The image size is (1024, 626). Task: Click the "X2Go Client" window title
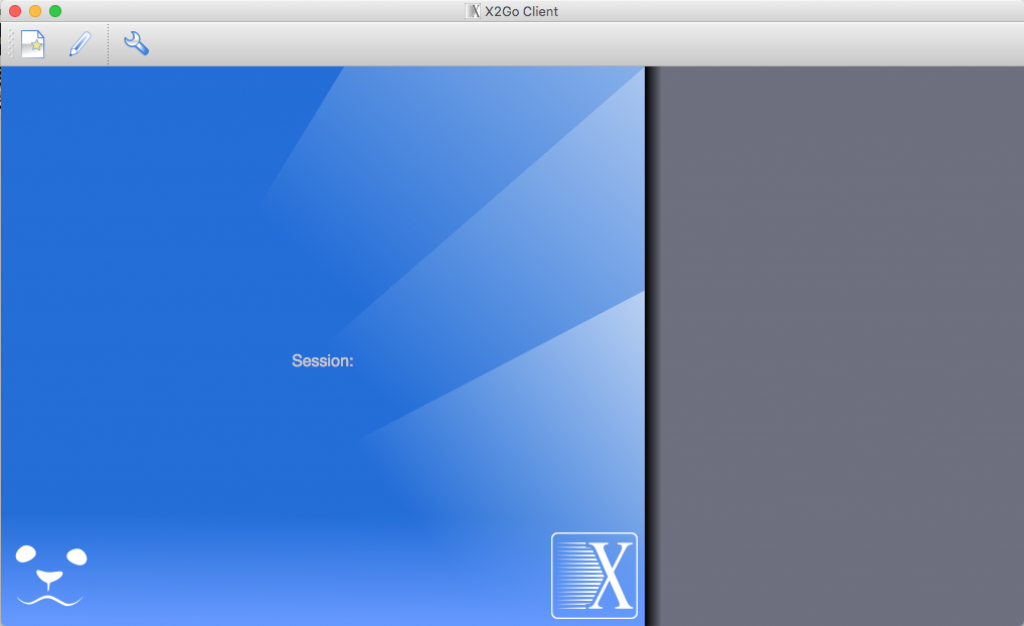521,11
